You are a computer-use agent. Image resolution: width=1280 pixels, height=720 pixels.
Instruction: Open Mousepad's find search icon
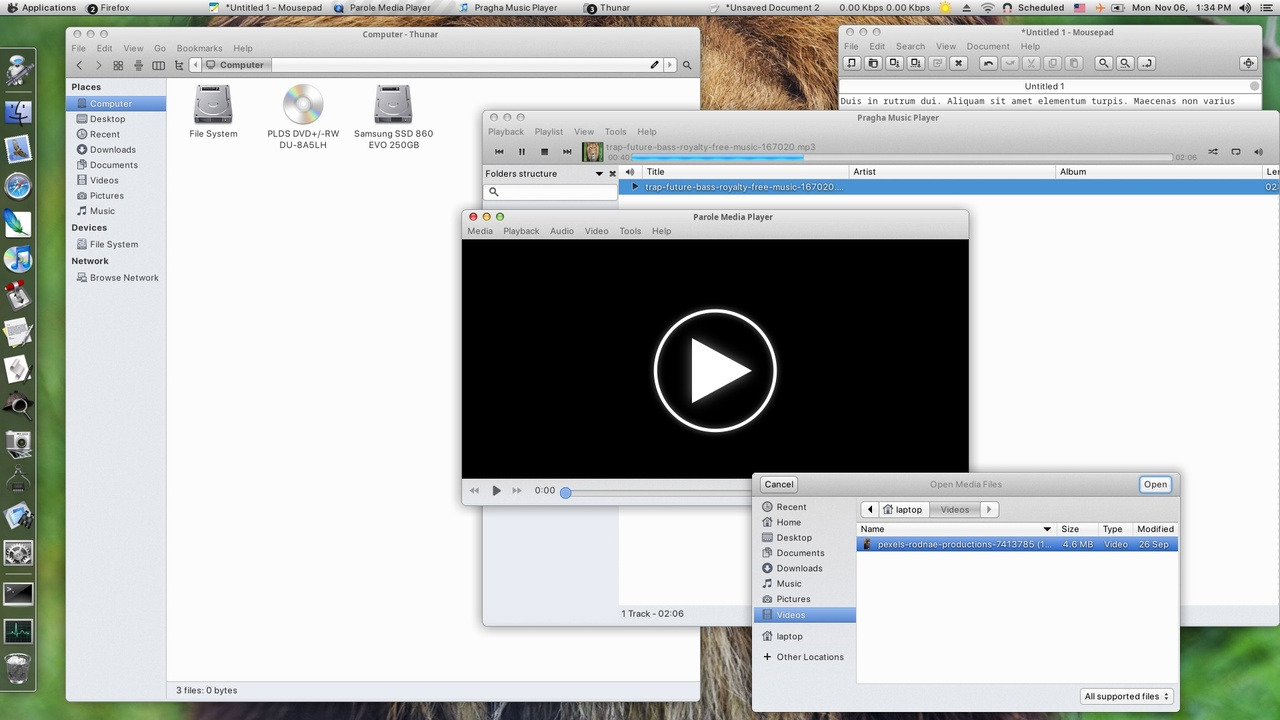(1104, 63)
